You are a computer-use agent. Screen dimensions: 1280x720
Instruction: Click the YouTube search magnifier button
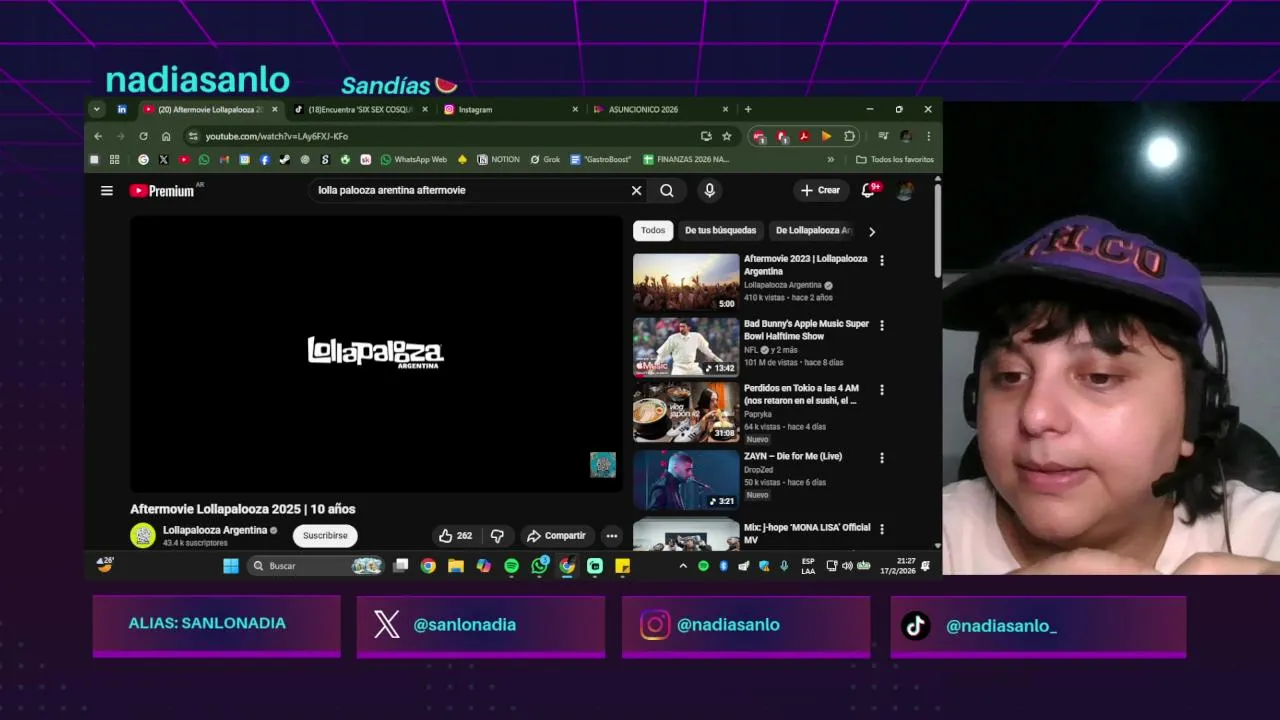(x=667, y=190)
